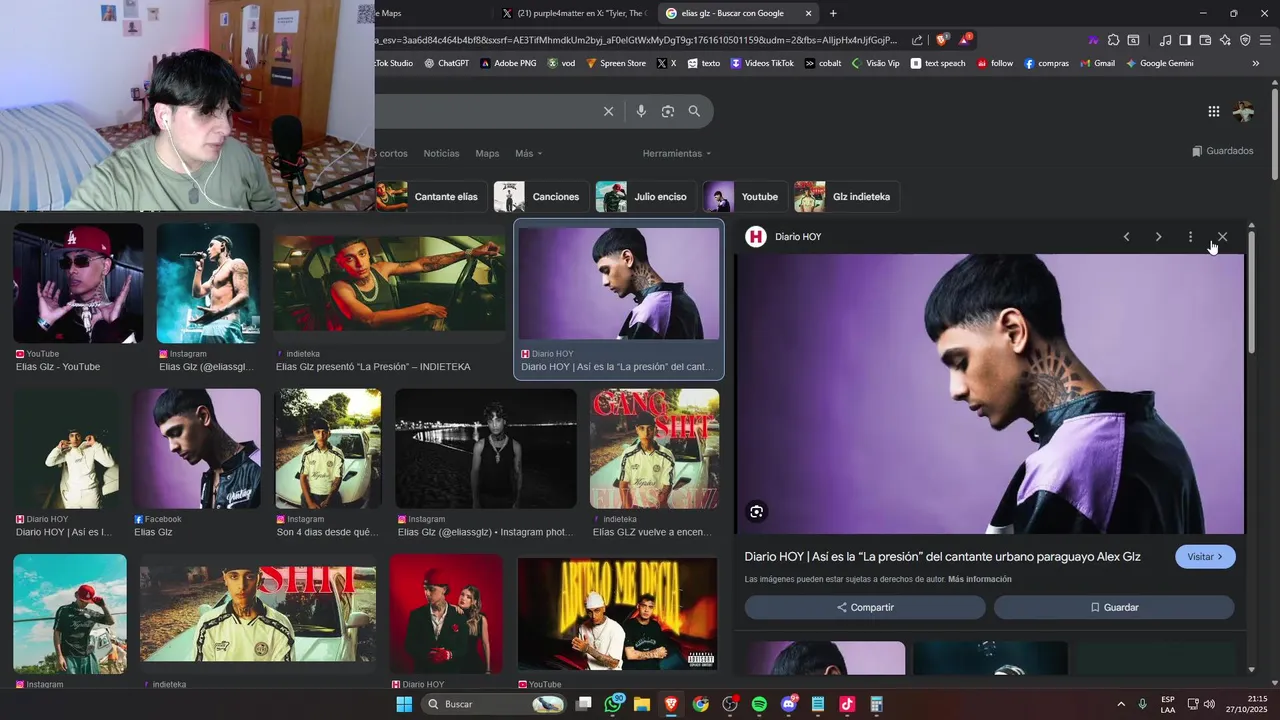Open Google Gemini bookmark

[1159, 63]
